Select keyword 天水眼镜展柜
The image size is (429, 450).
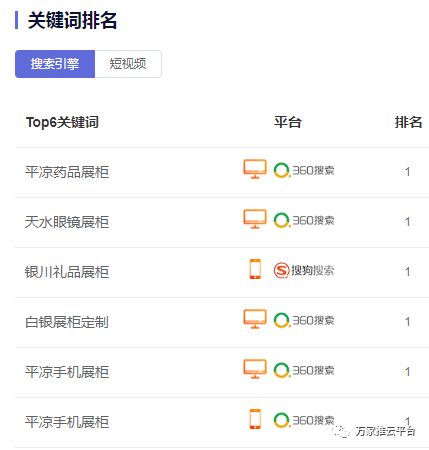[x=67, y=222]
